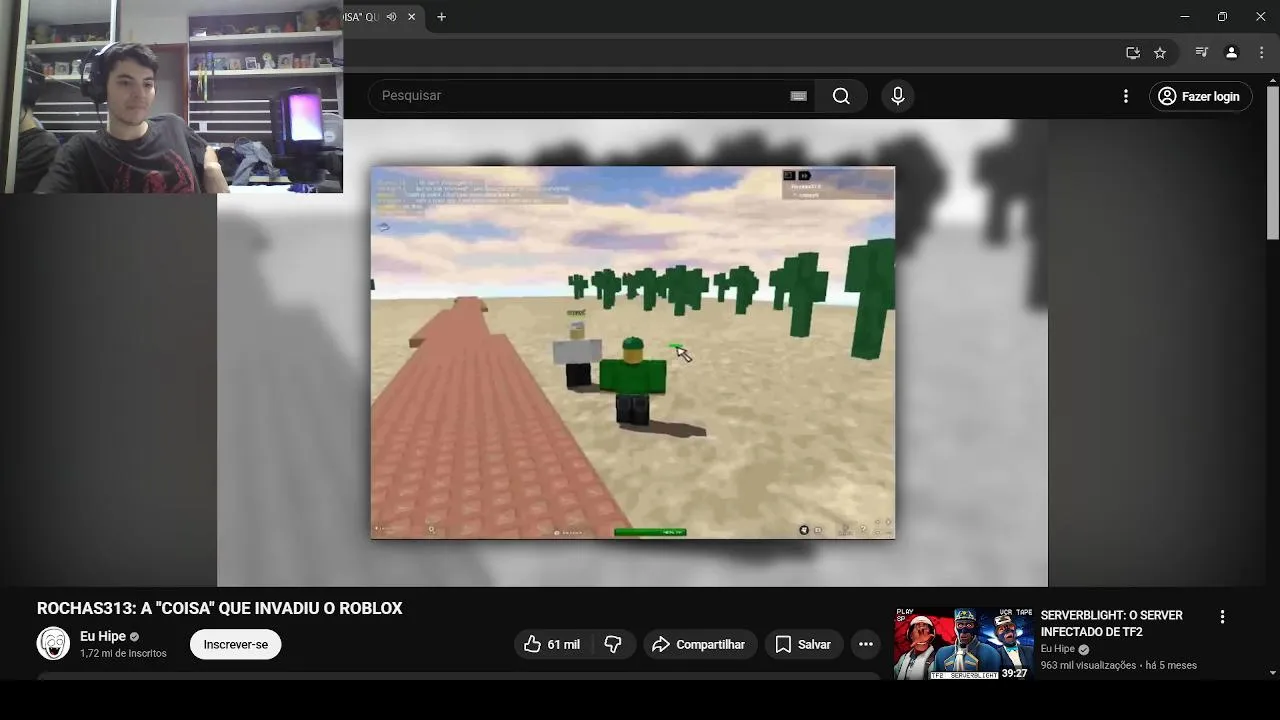Open more actions next to the Salvar button

coord(866,645)
